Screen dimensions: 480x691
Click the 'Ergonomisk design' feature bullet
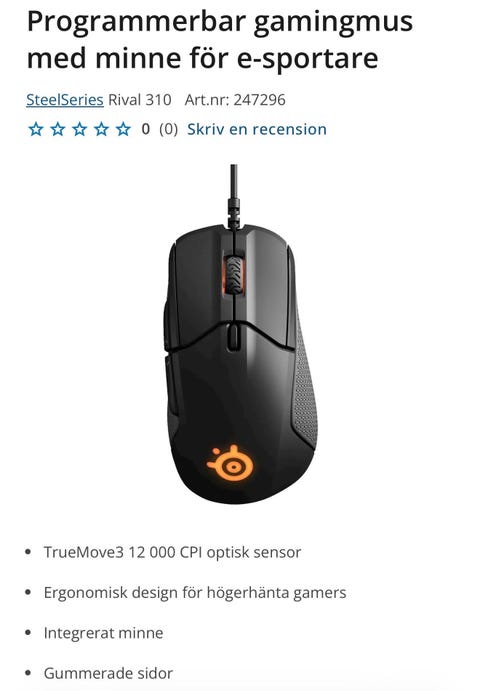click(x=195, y=593)
